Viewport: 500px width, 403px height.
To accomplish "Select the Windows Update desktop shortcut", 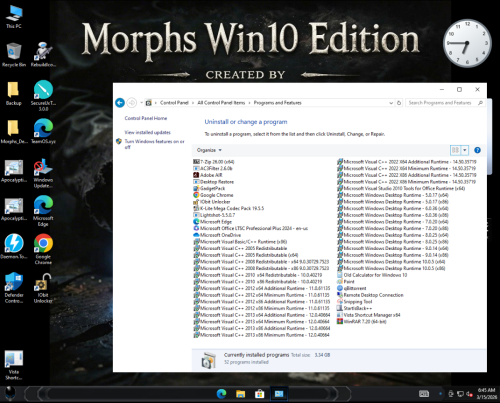I will [43, 173].
